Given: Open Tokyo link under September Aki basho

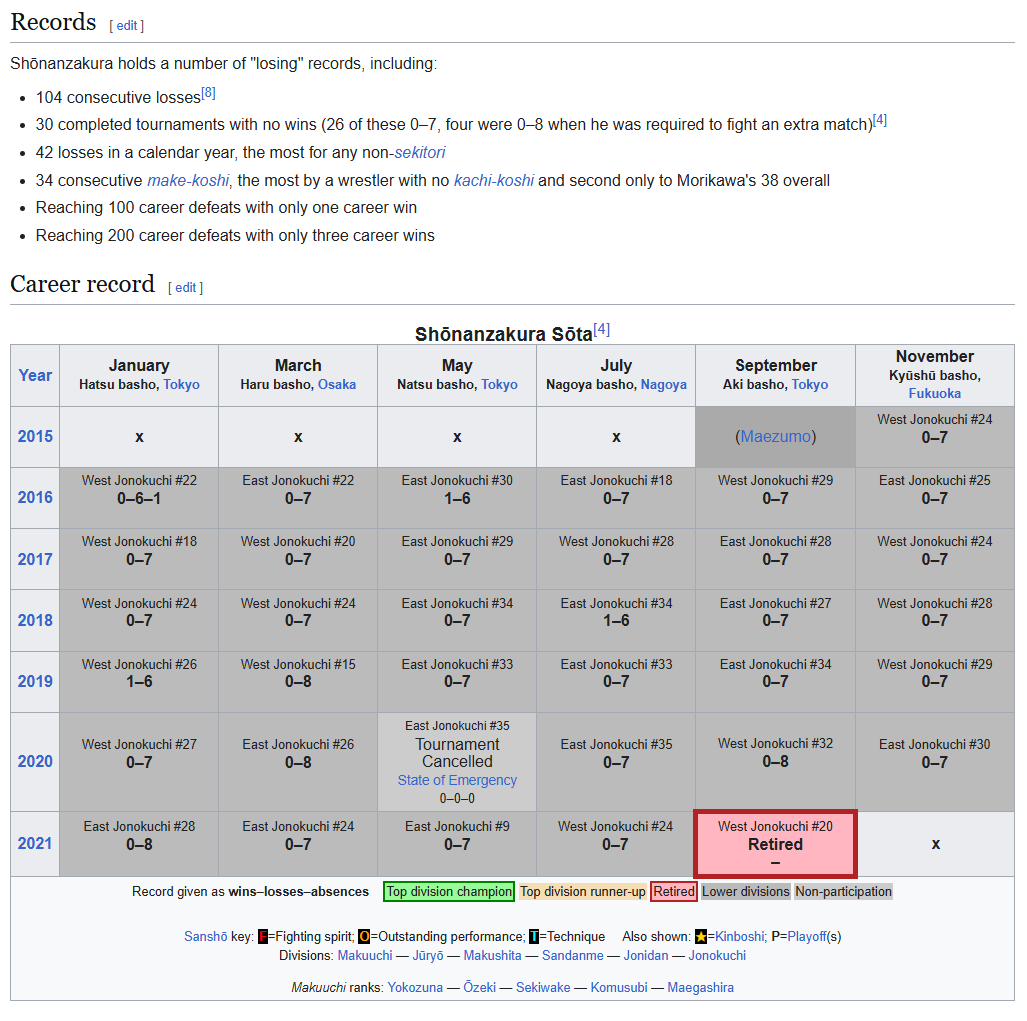Looking at the screenshot, I should (x=810, y=384).
